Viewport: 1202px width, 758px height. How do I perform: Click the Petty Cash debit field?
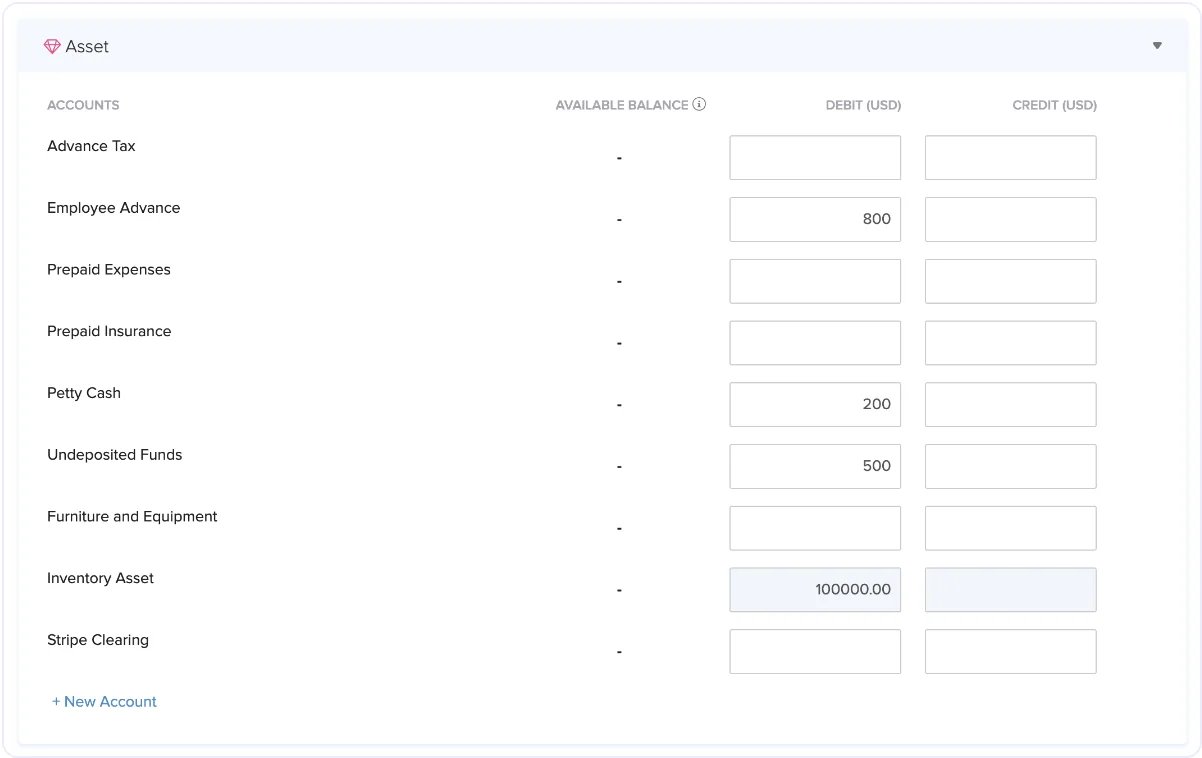click(815, 404)
